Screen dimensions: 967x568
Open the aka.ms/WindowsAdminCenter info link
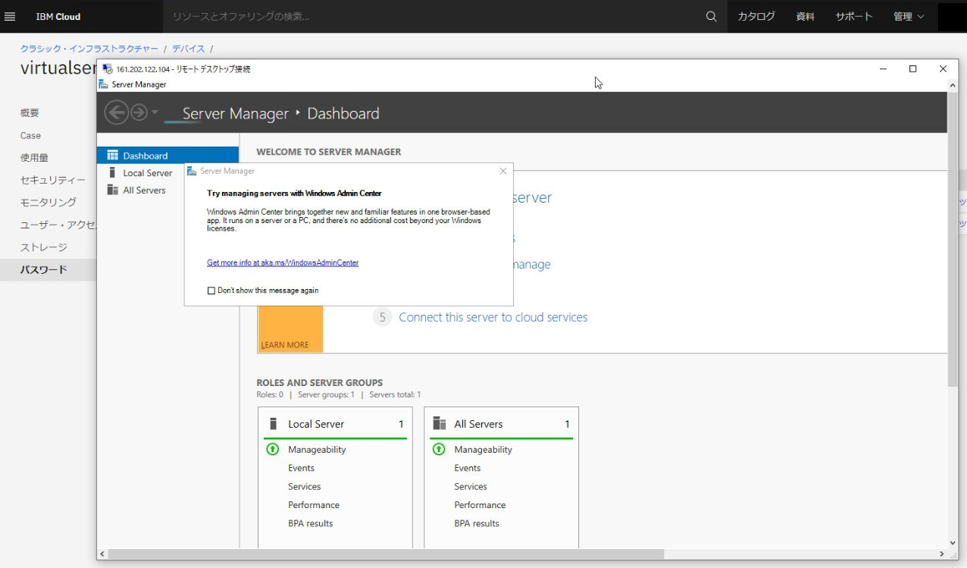coord(282,263)
